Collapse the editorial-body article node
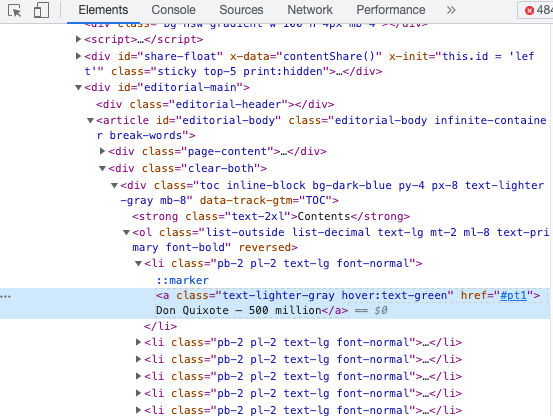 coord(90,121)
